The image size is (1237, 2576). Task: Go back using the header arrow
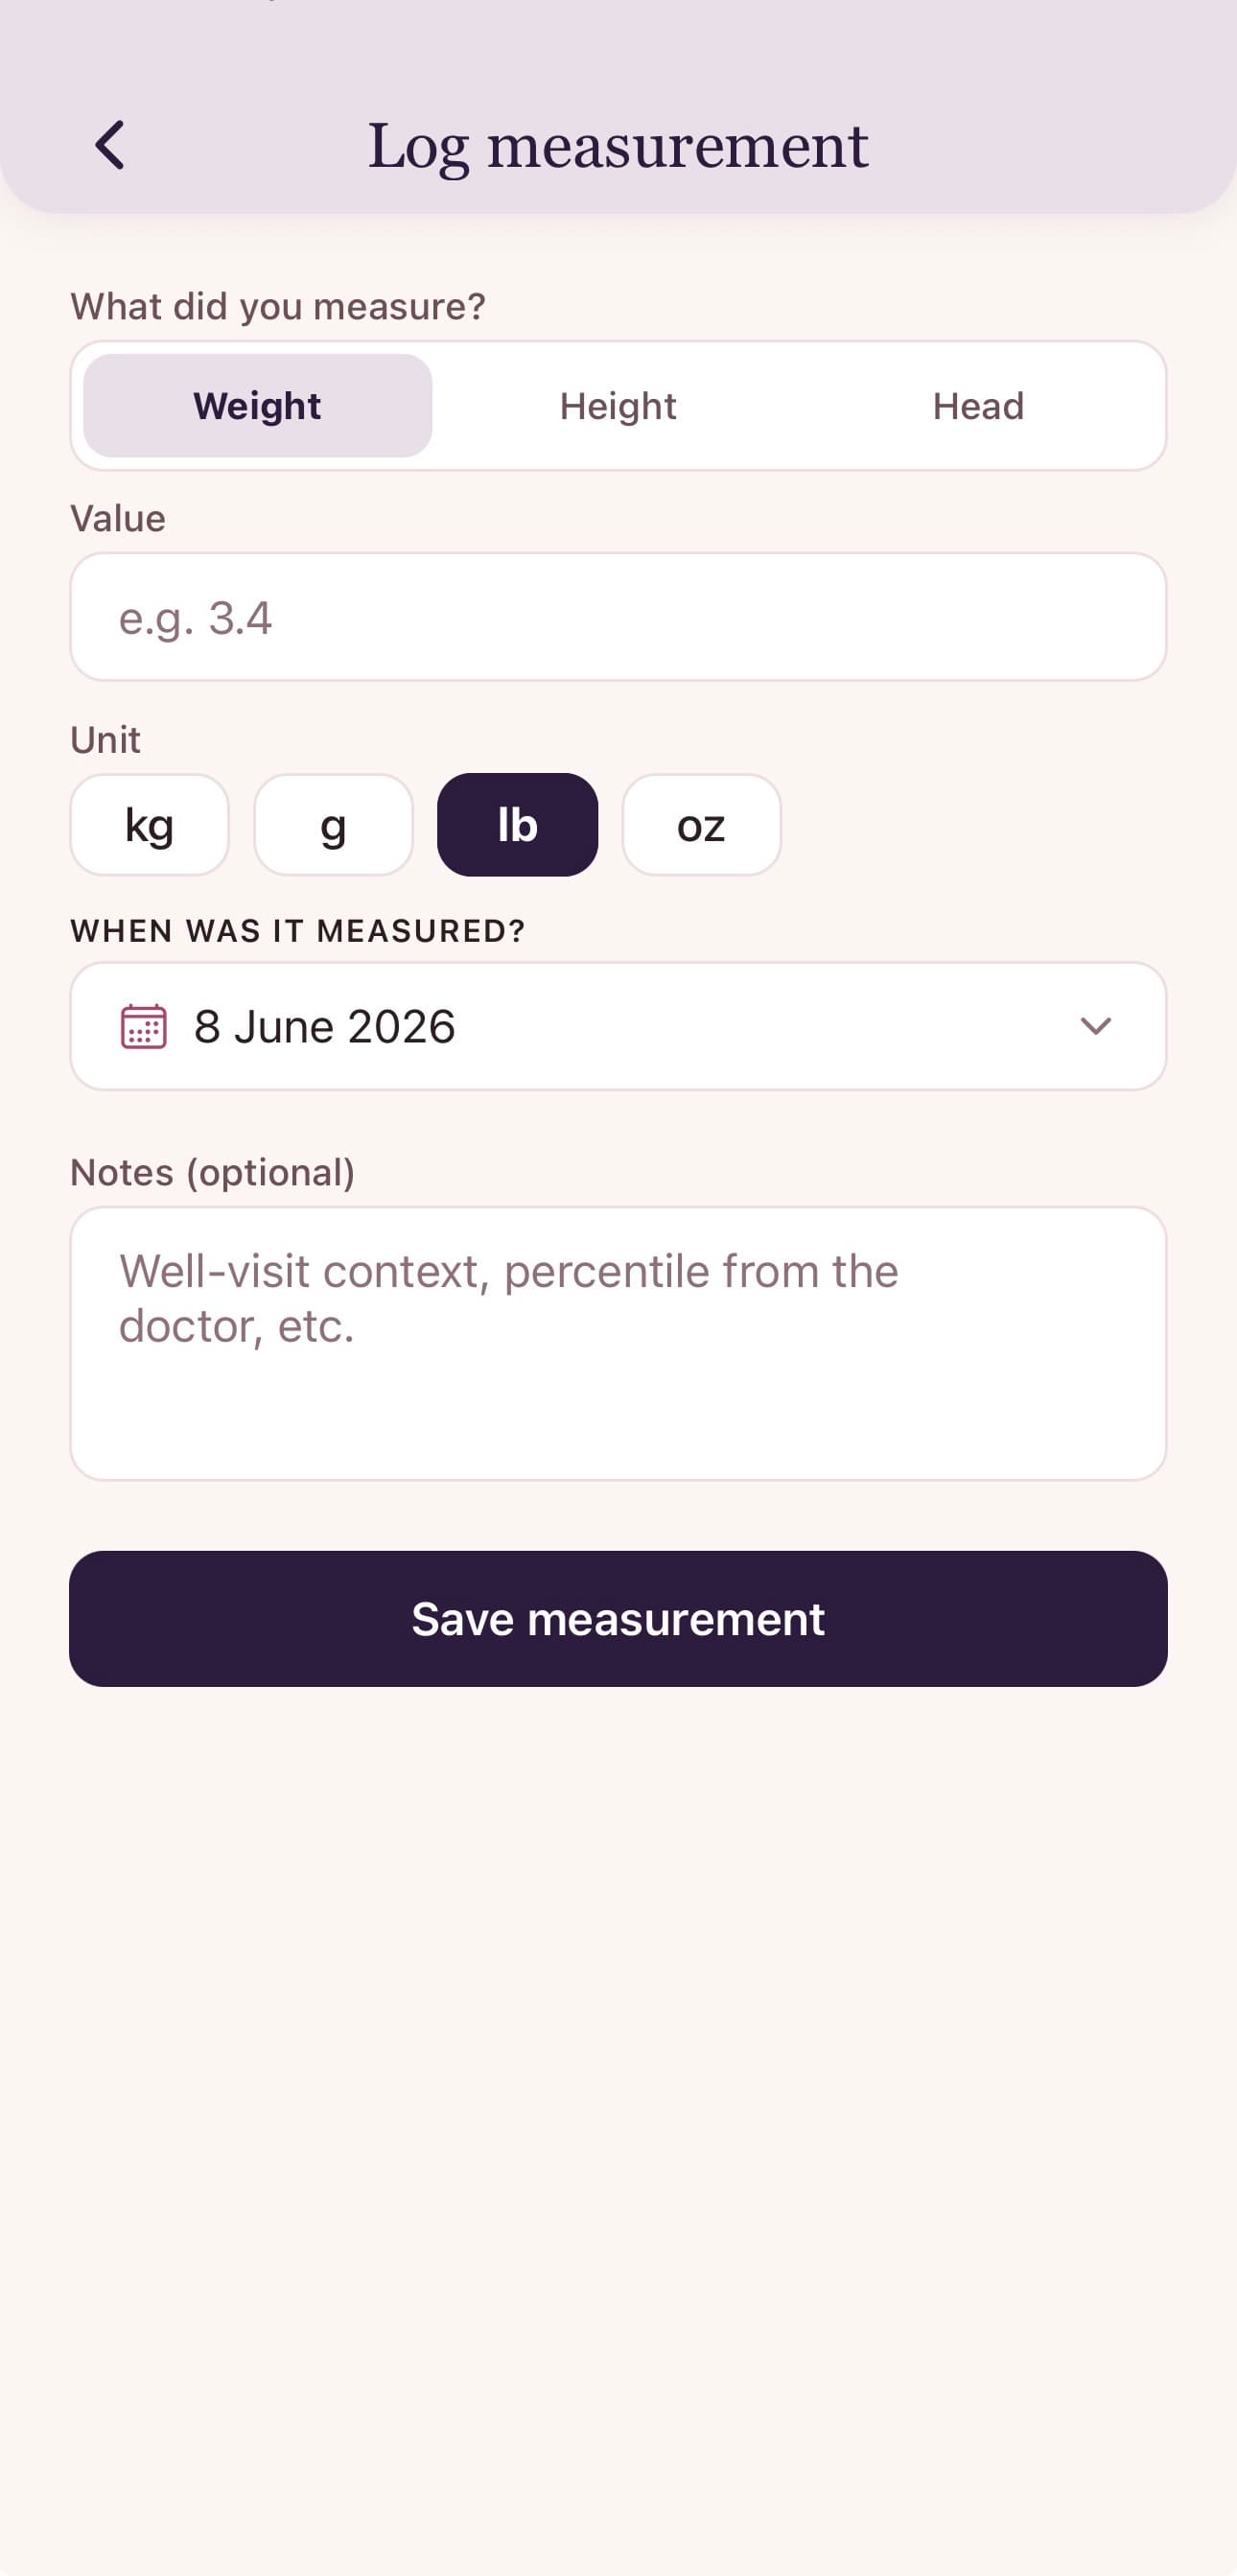[110, 145]
